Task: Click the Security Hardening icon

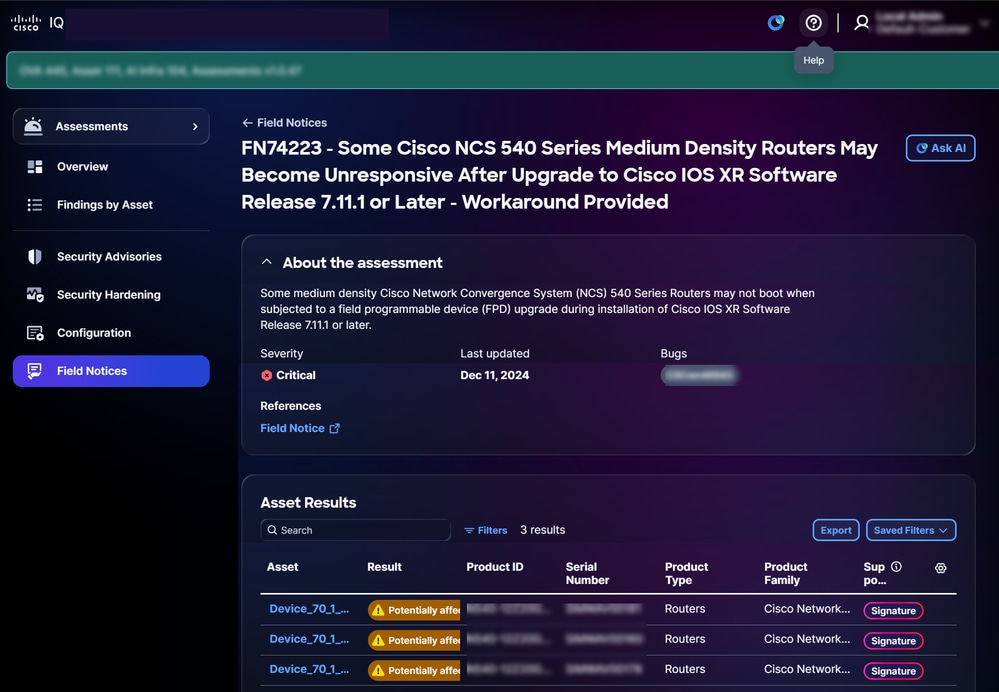Action: click(x=35, y=294)
